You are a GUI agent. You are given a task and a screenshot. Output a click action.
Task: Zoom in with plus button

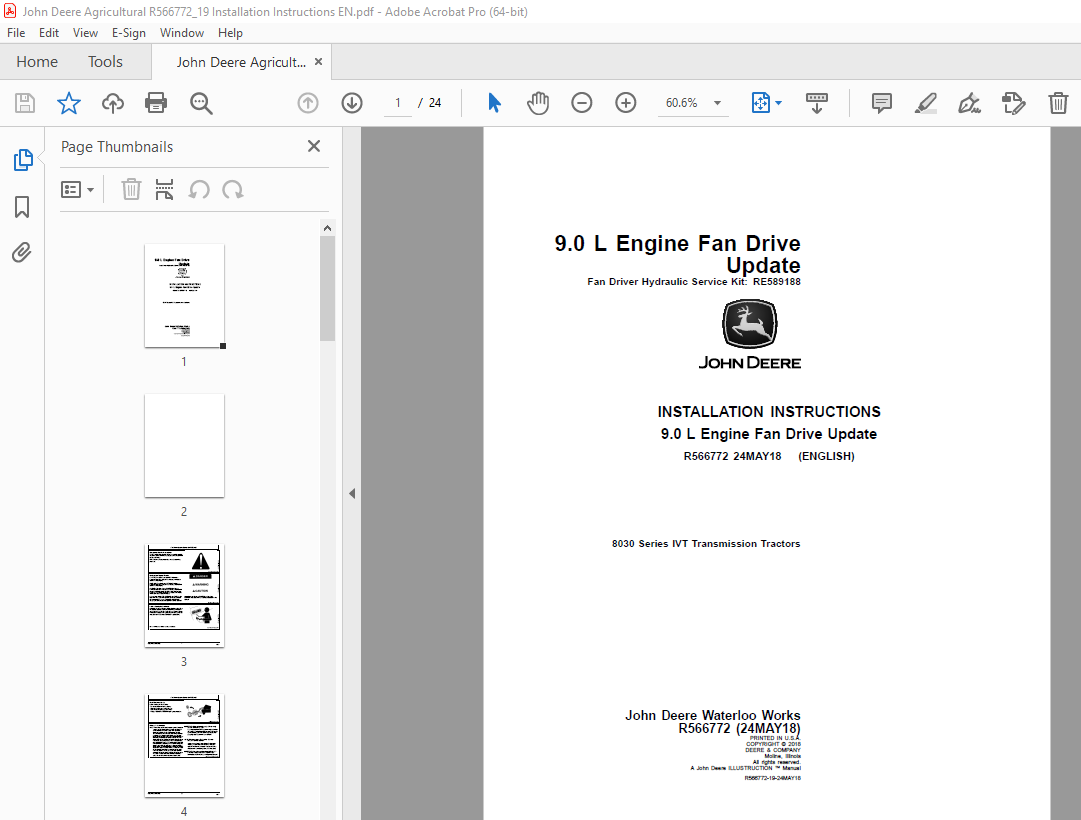[625, 103]
